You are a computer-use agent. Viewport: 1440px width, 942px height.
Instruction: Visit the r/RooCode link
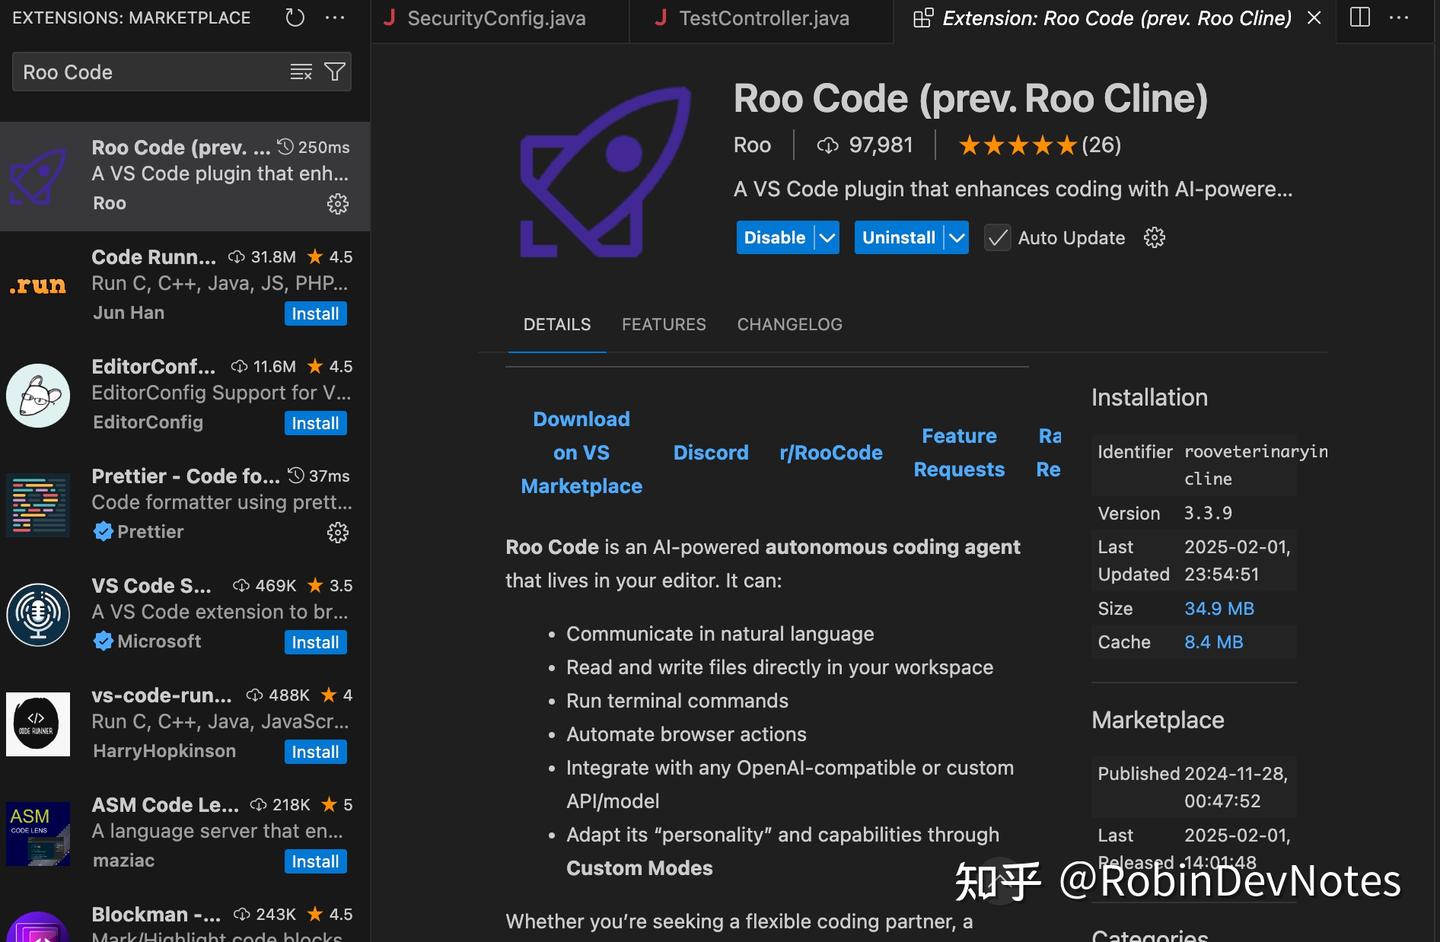coord(831,452)
